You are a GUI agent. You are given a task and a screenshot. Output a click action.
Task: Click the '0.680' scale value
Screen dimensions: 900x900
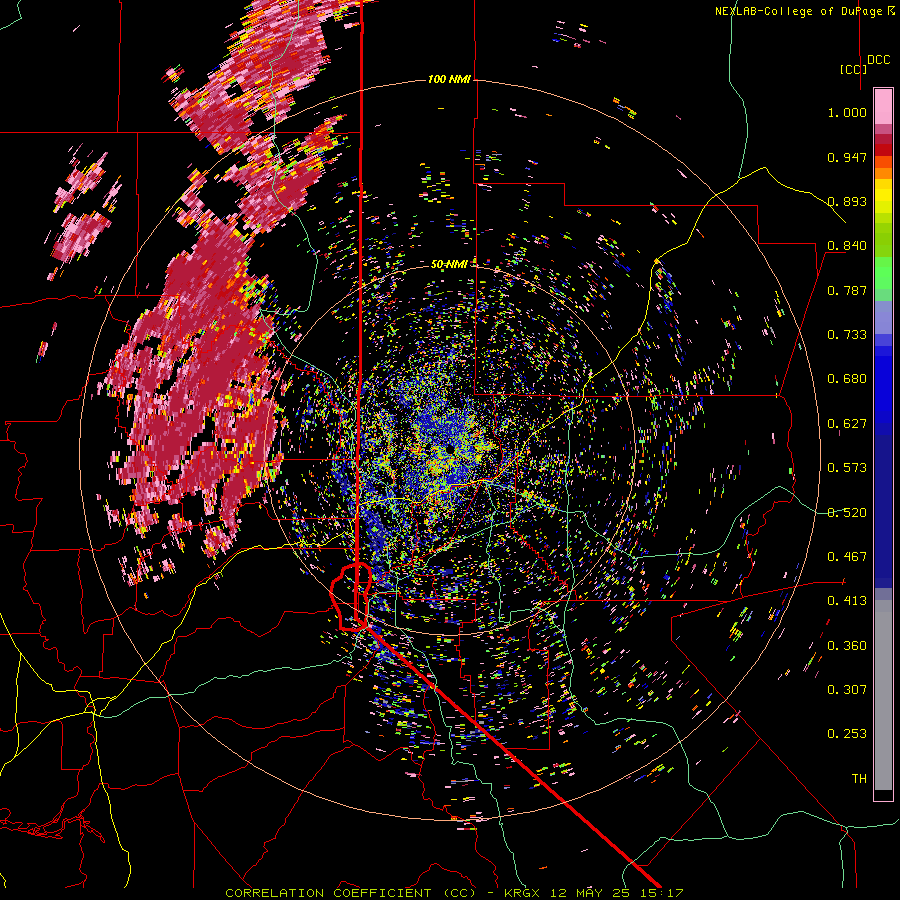coord(847,379)
